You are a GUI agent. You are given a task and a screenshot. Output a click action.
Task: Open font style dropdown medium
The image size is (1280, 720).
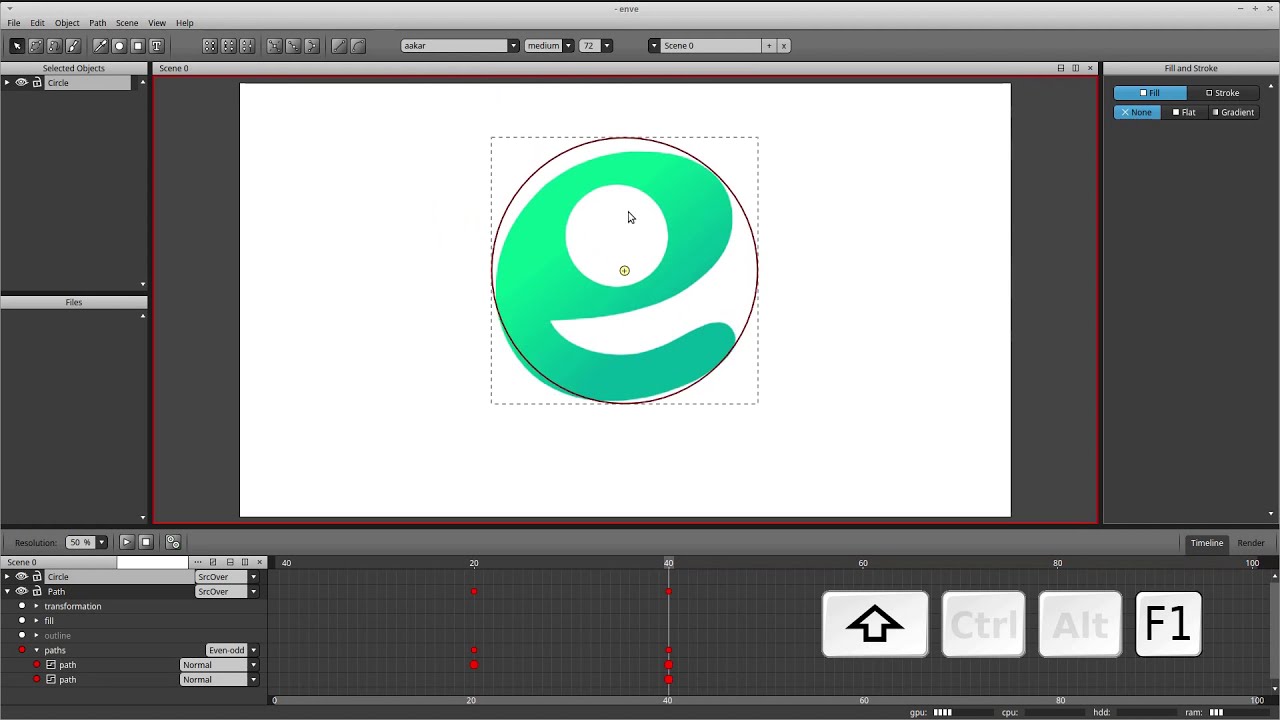[x=549, y=46]
